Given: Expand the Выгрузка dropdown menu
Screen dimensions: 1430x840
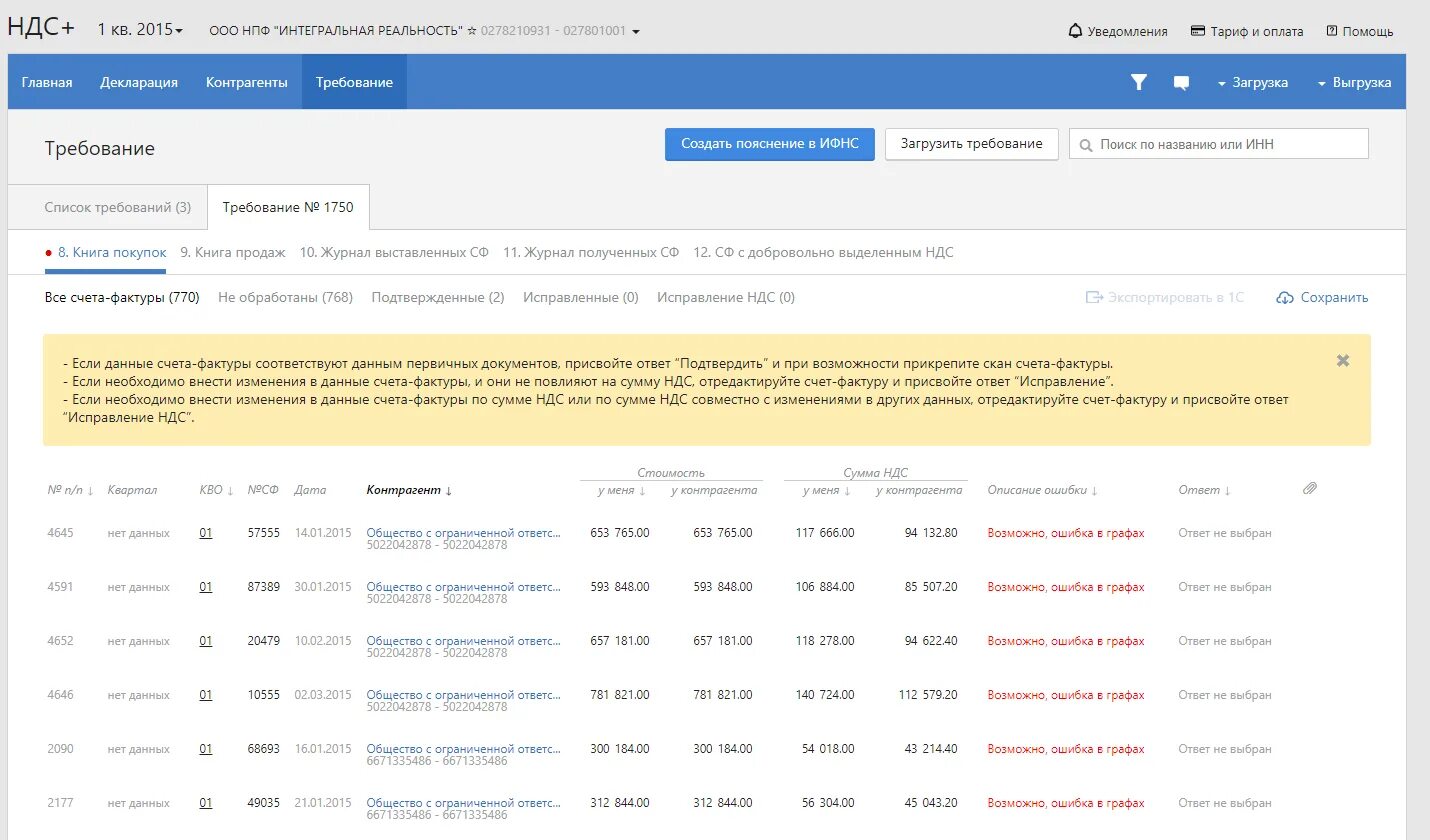Looking at the screenshot, I should [x=1354, y=83].
